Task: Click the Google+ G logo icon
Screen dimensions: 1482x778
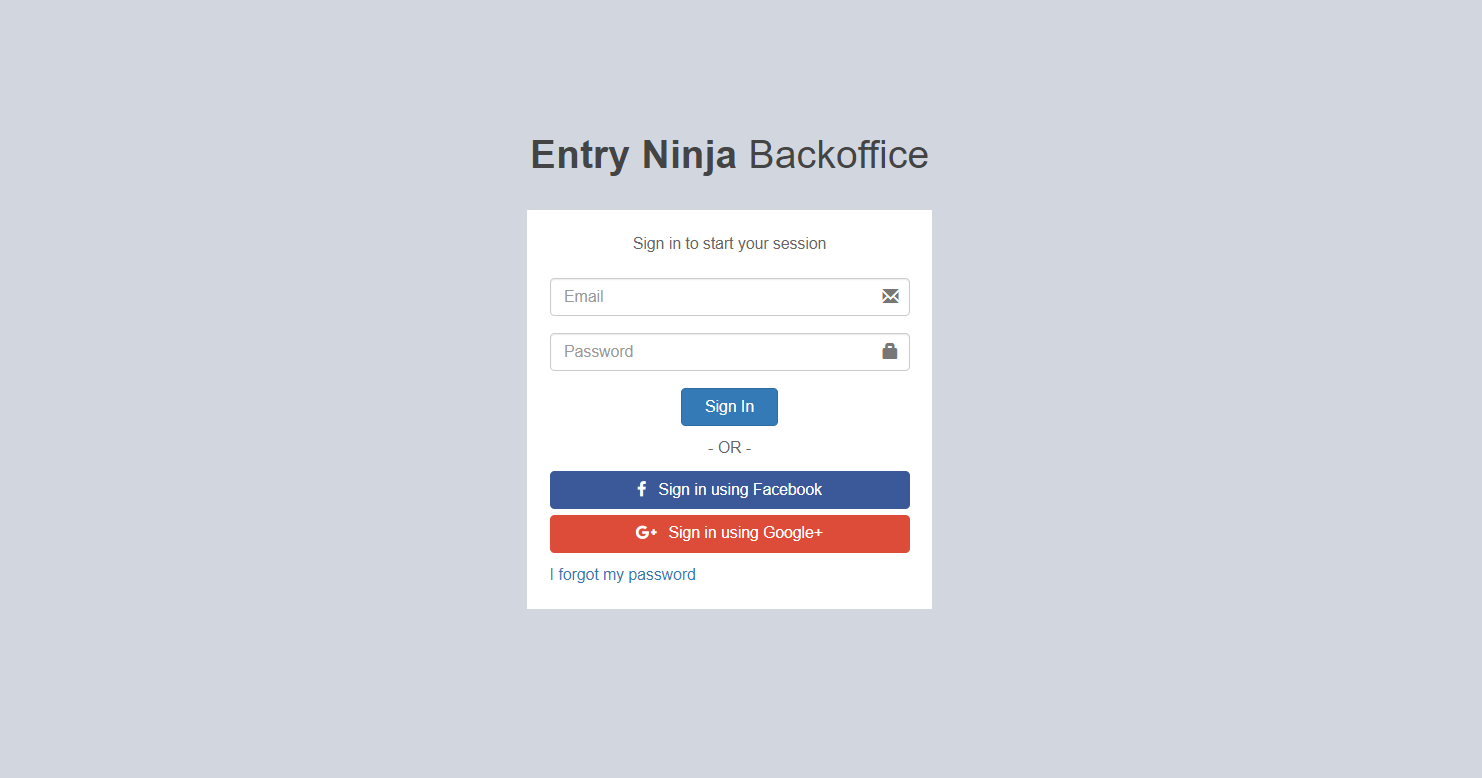Action: point(646,533)
